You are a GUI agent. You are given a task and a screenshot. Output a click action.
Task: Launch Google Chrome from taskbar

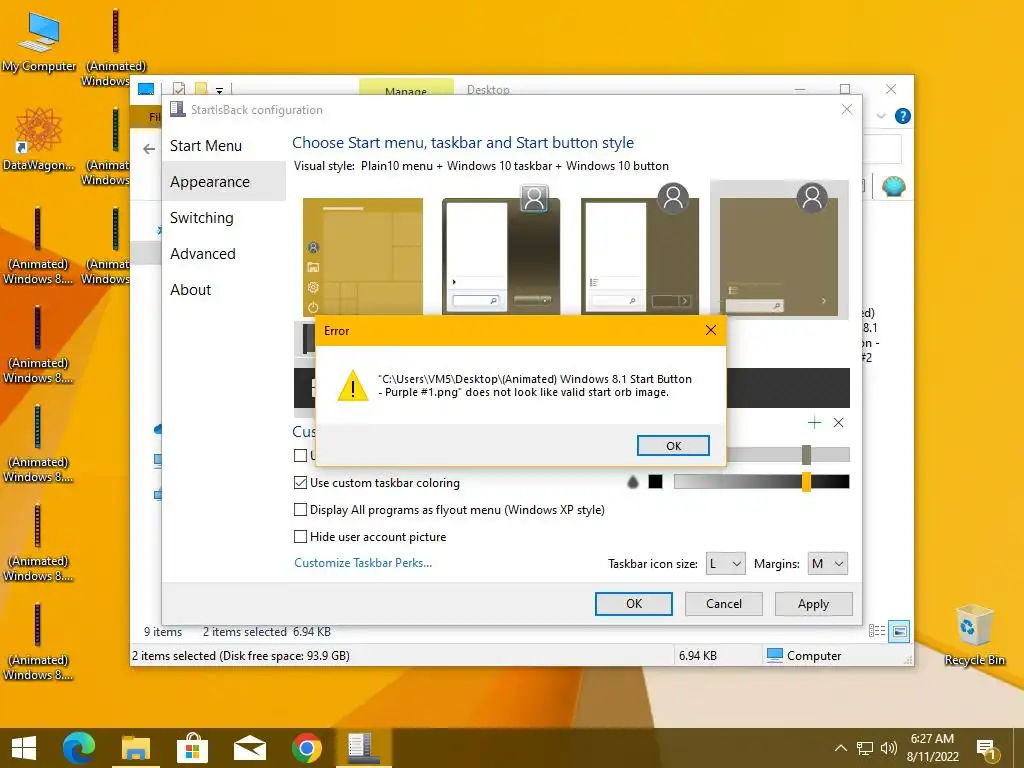(x=306, y=748)
